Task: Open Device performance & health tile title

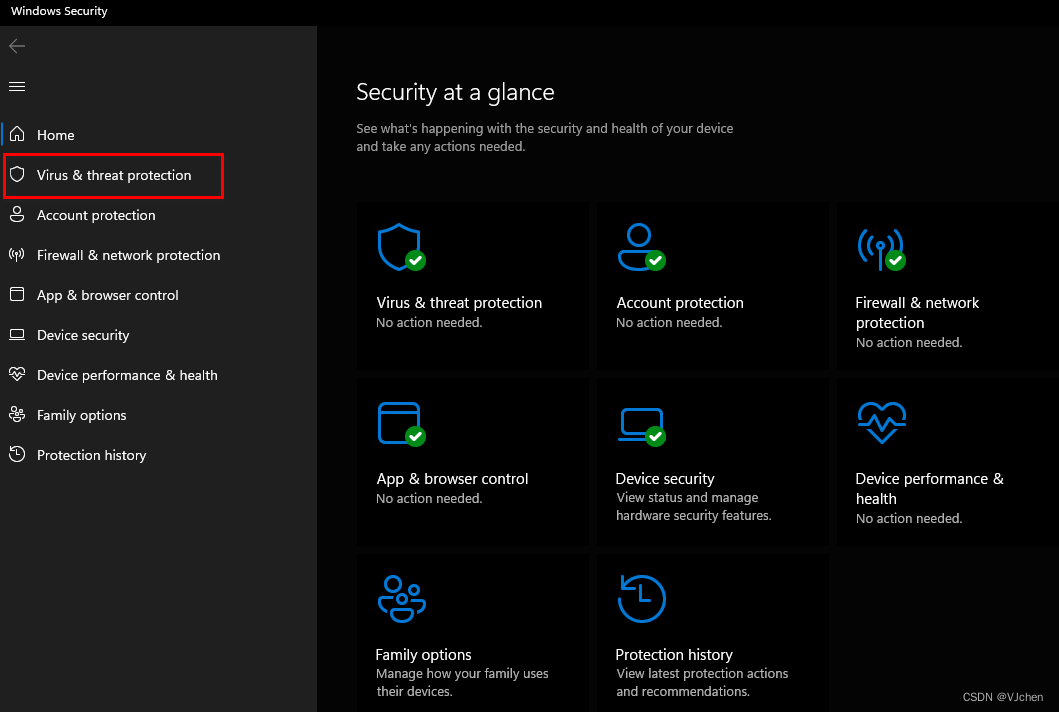Action: [929, 488]
